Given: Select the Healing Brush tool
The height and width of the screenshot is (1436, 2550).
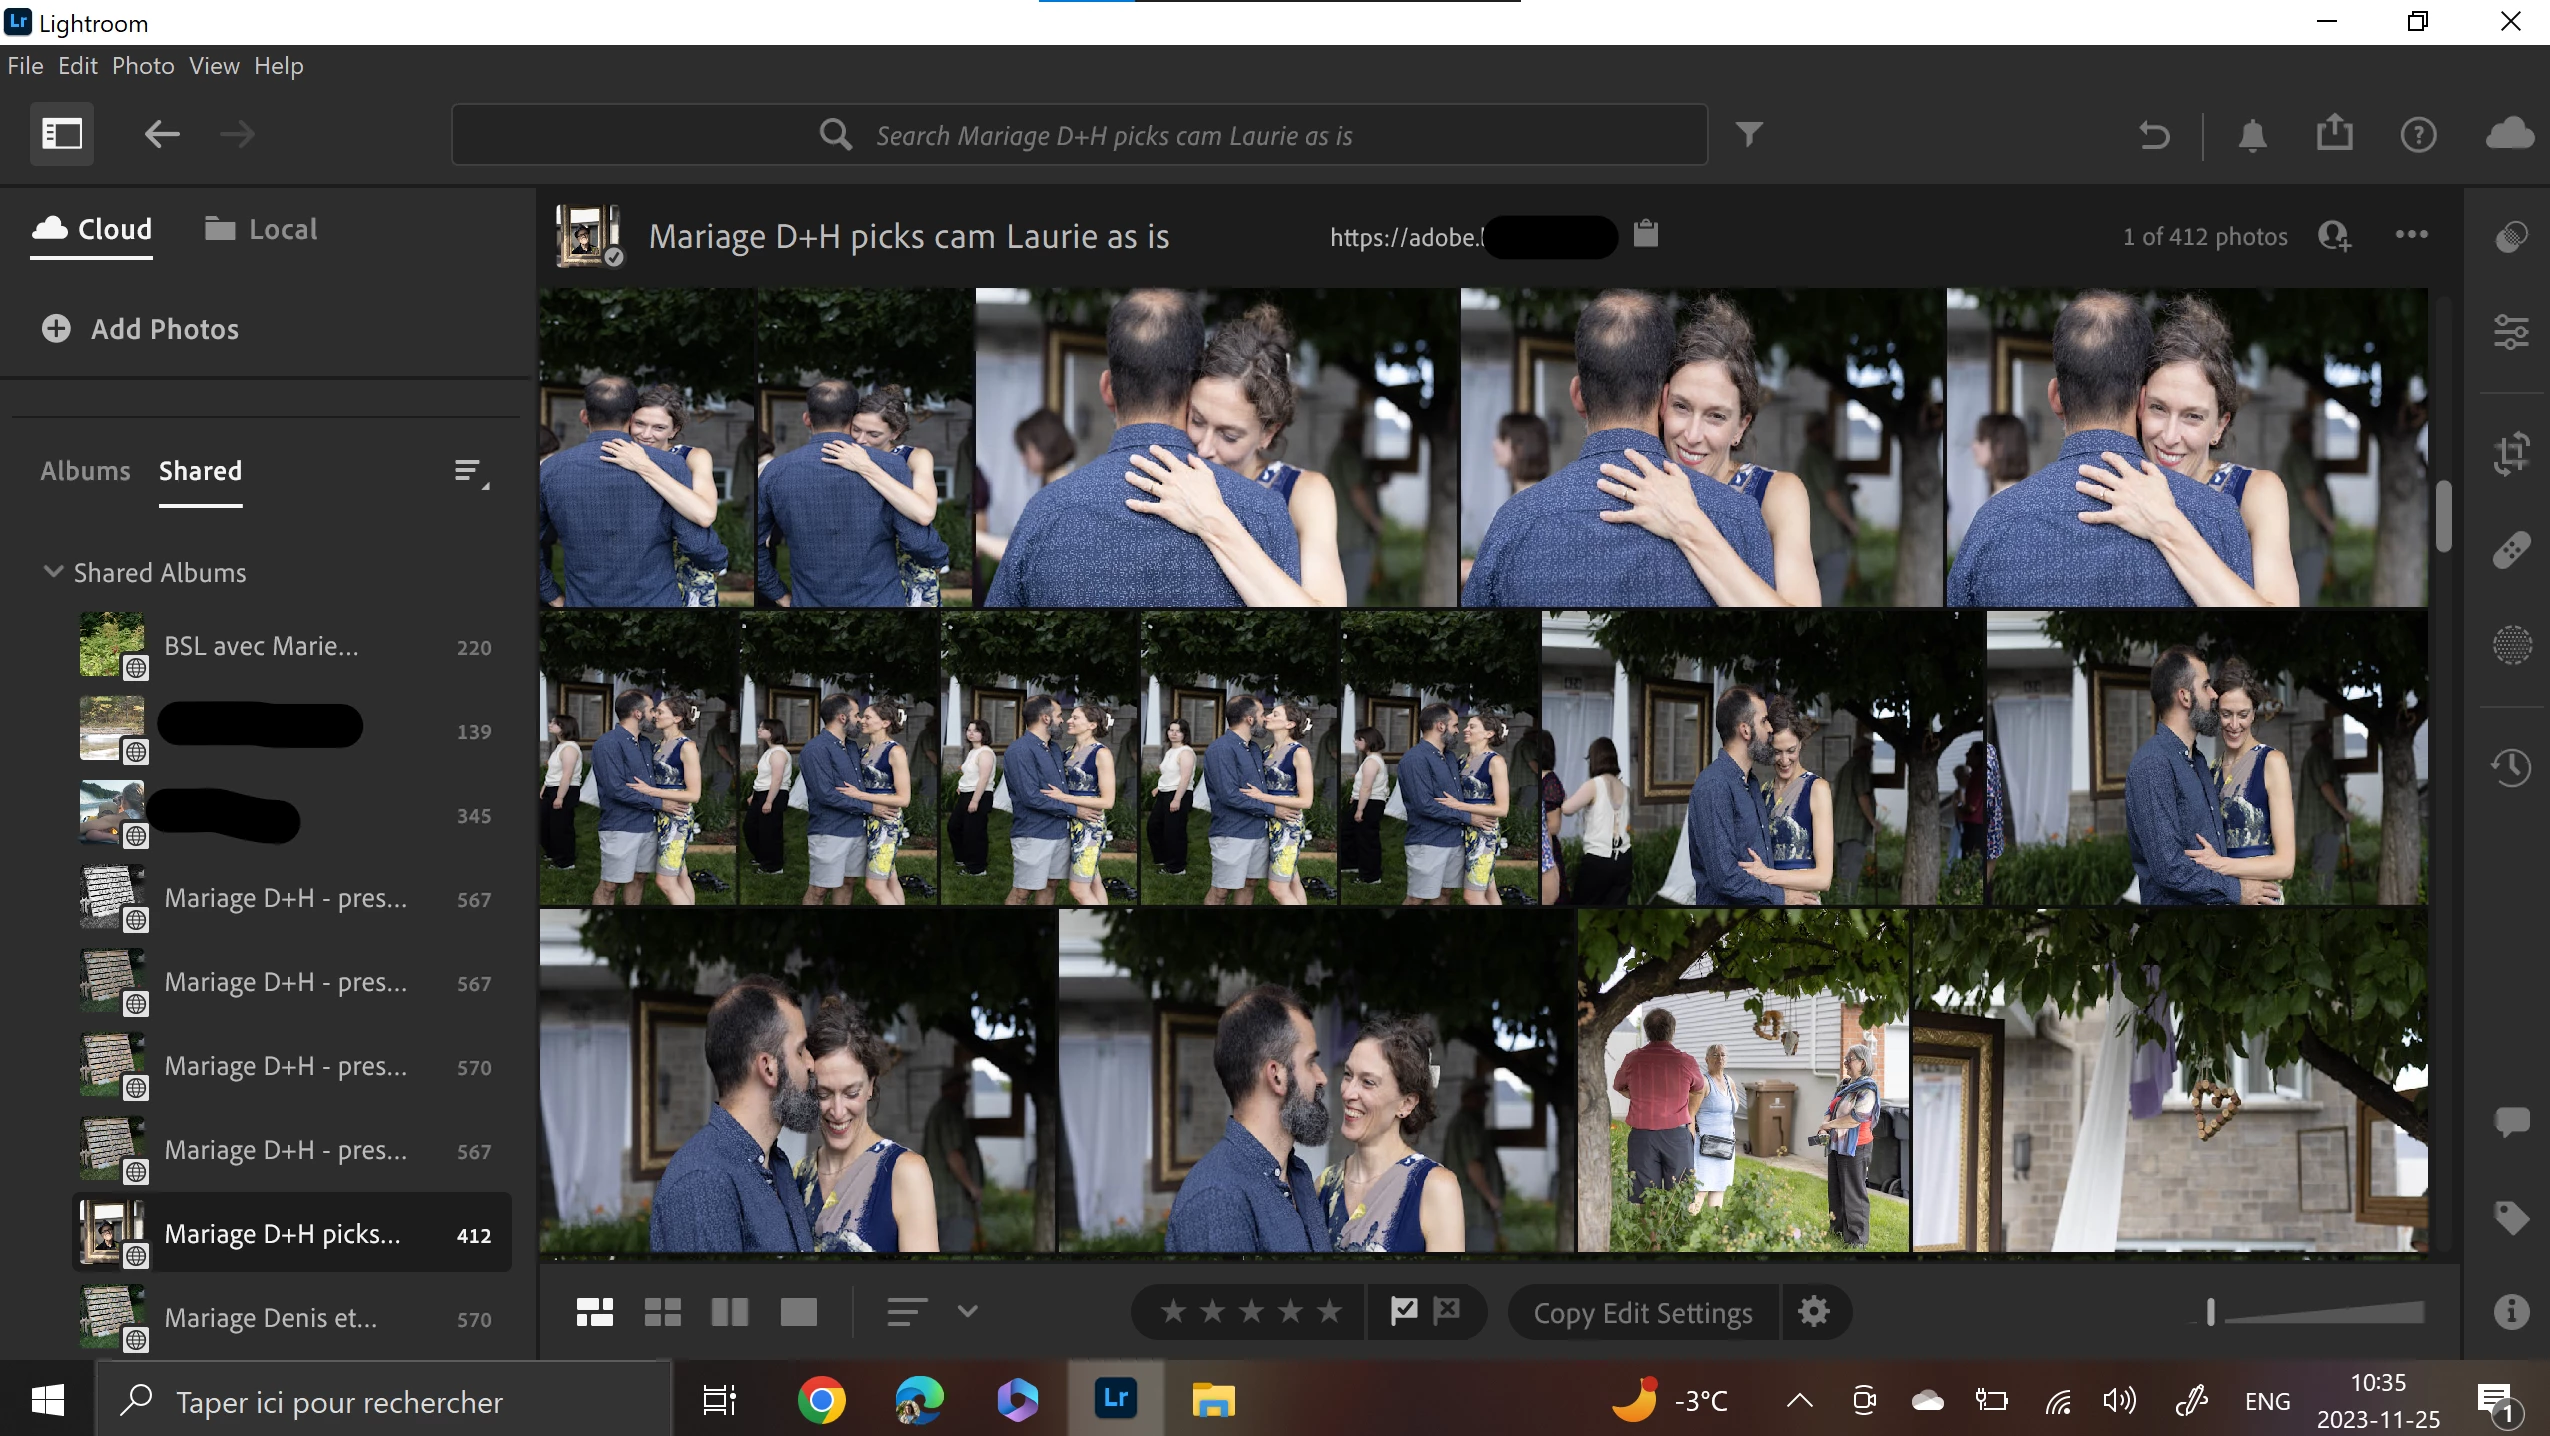Looking at the screenshot, I should tap(2511, 549).
